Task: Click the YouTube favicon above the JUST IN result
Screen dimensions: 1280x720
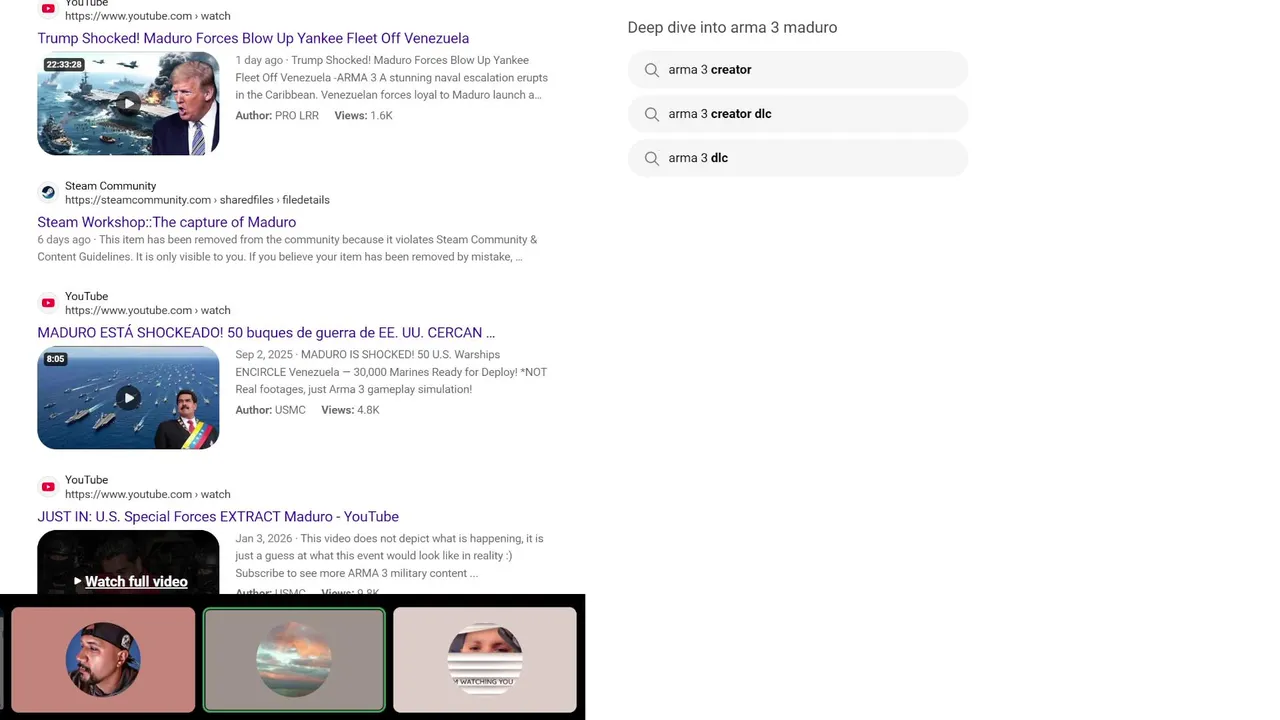Action: [48, 487]
